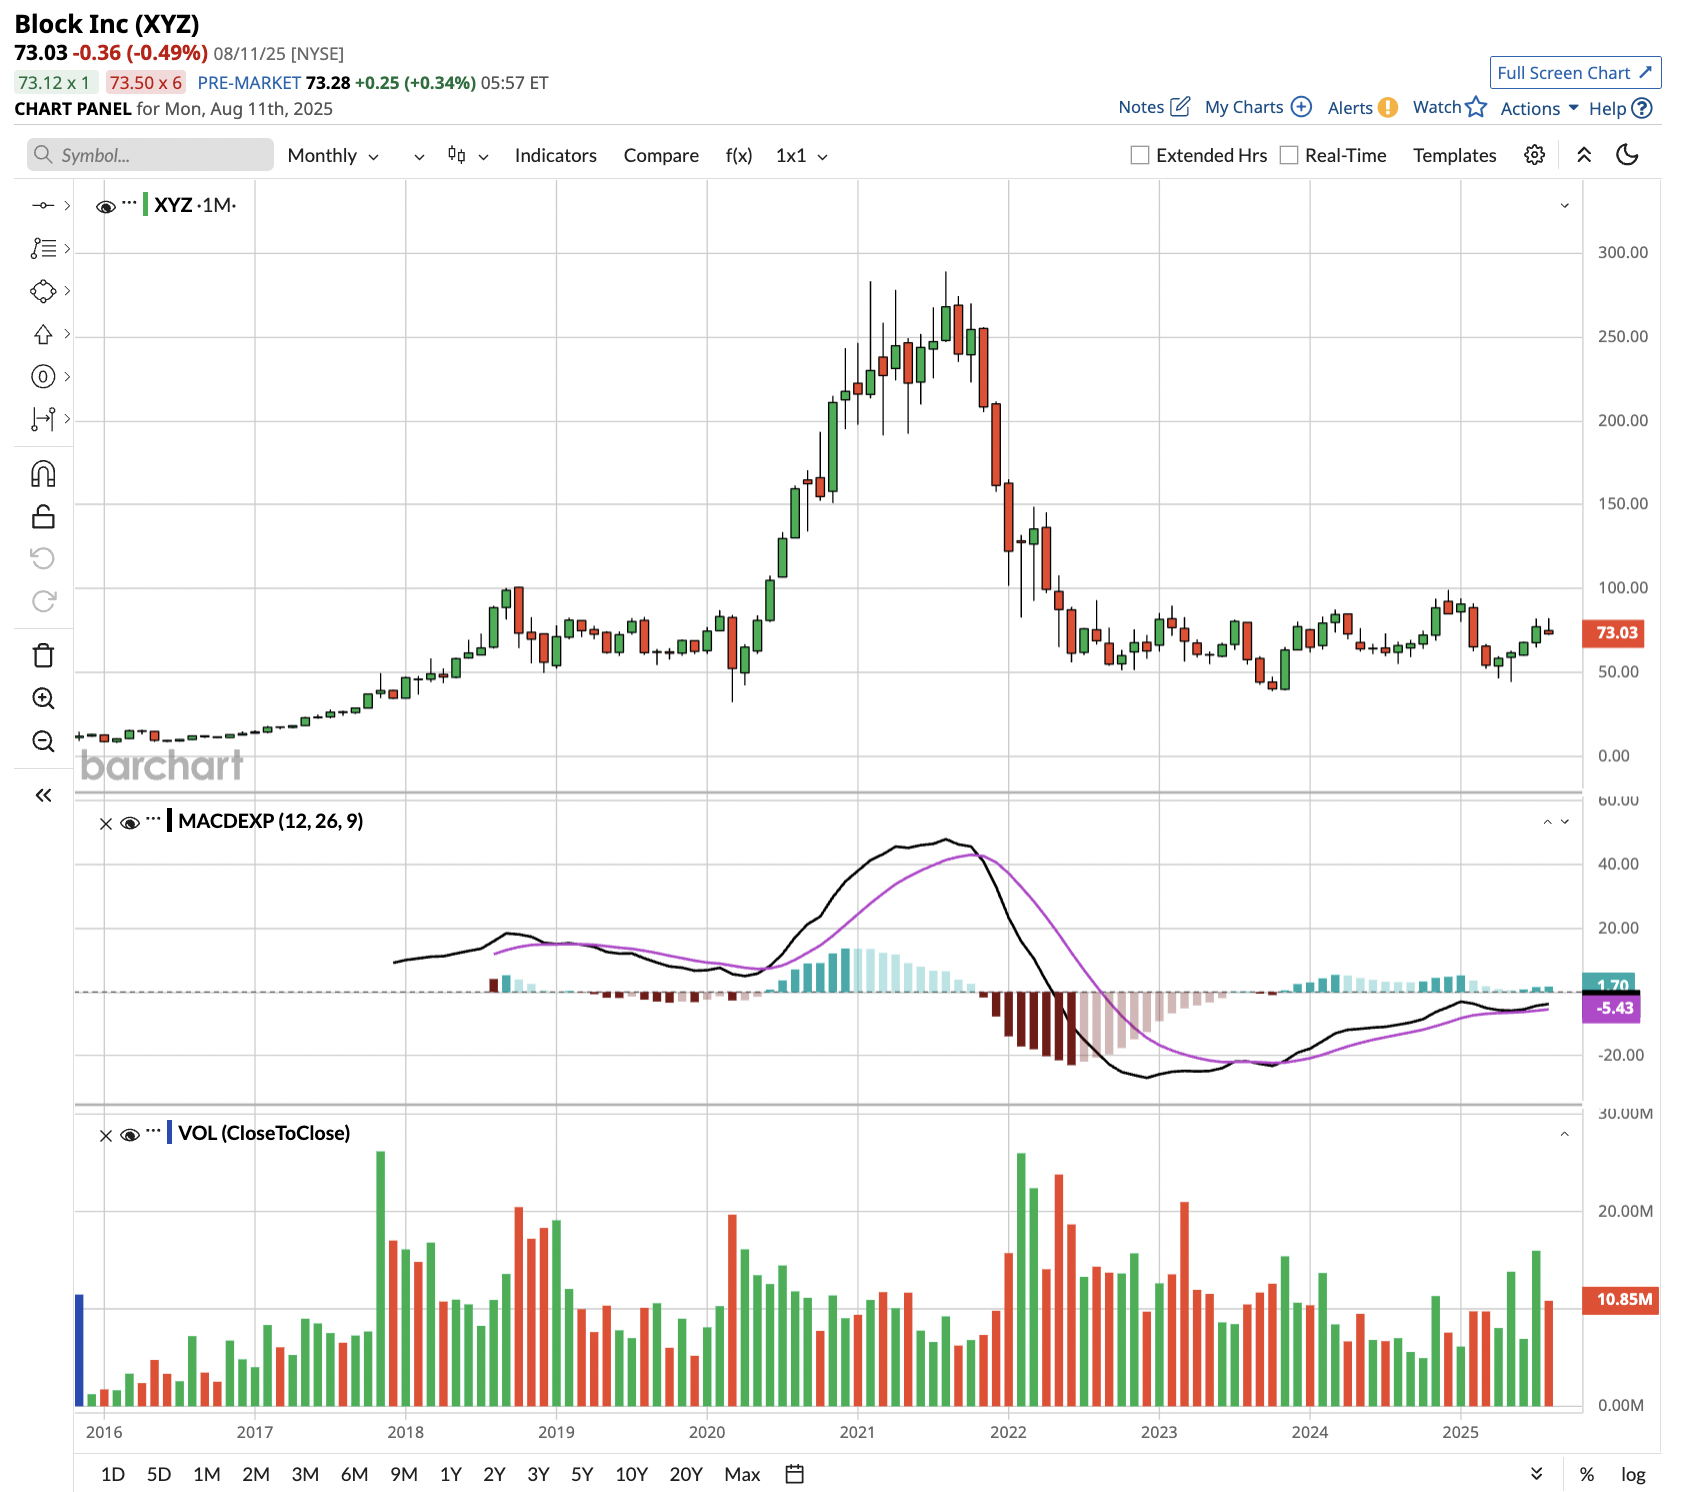The image size is (1694, 1492).
Task: Open Help question mark
Action: point(1641,108)
